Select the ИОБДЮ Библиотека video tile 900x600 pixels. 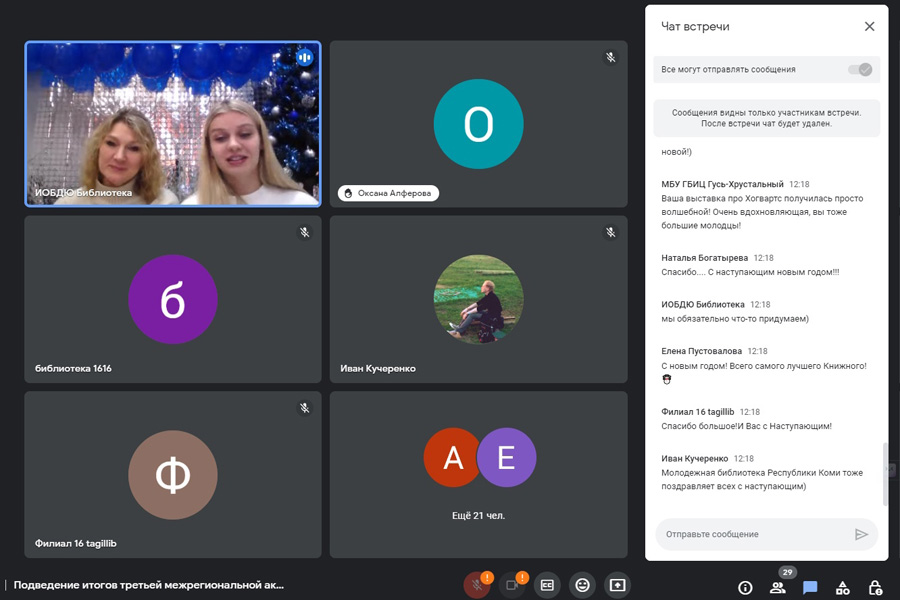[173, 123]
